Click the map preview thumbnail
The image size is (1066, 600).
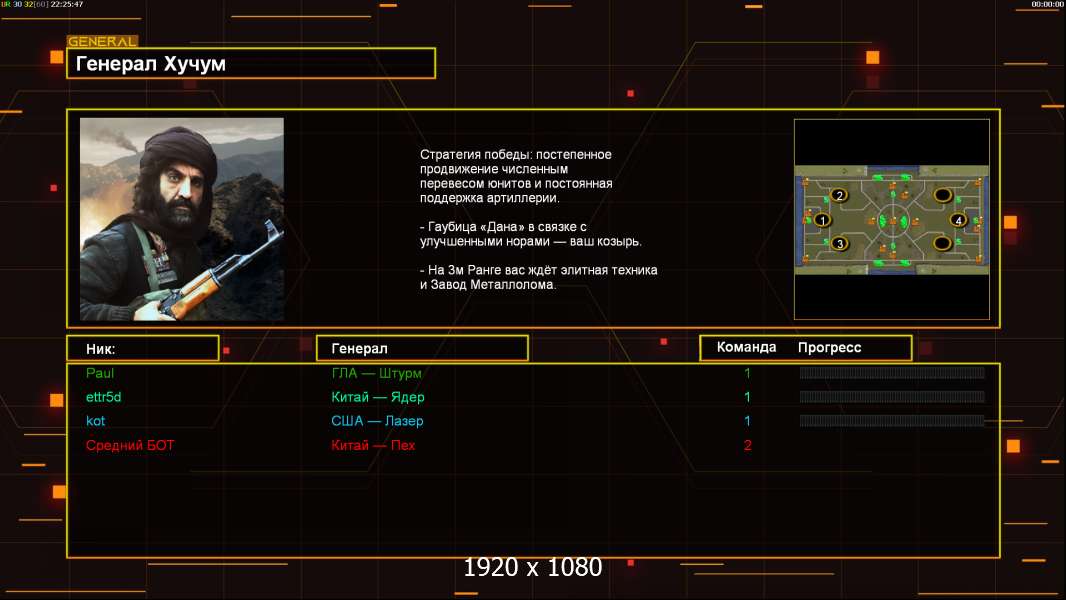[x=891, y=219]
